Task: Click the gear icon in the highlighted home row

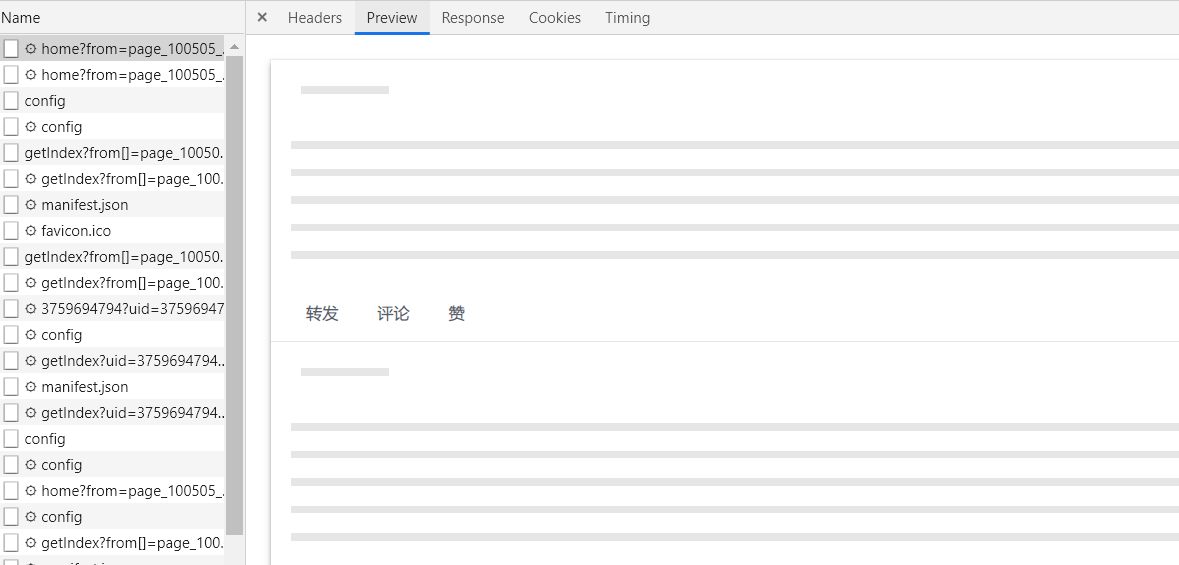Action: point(31,49)
